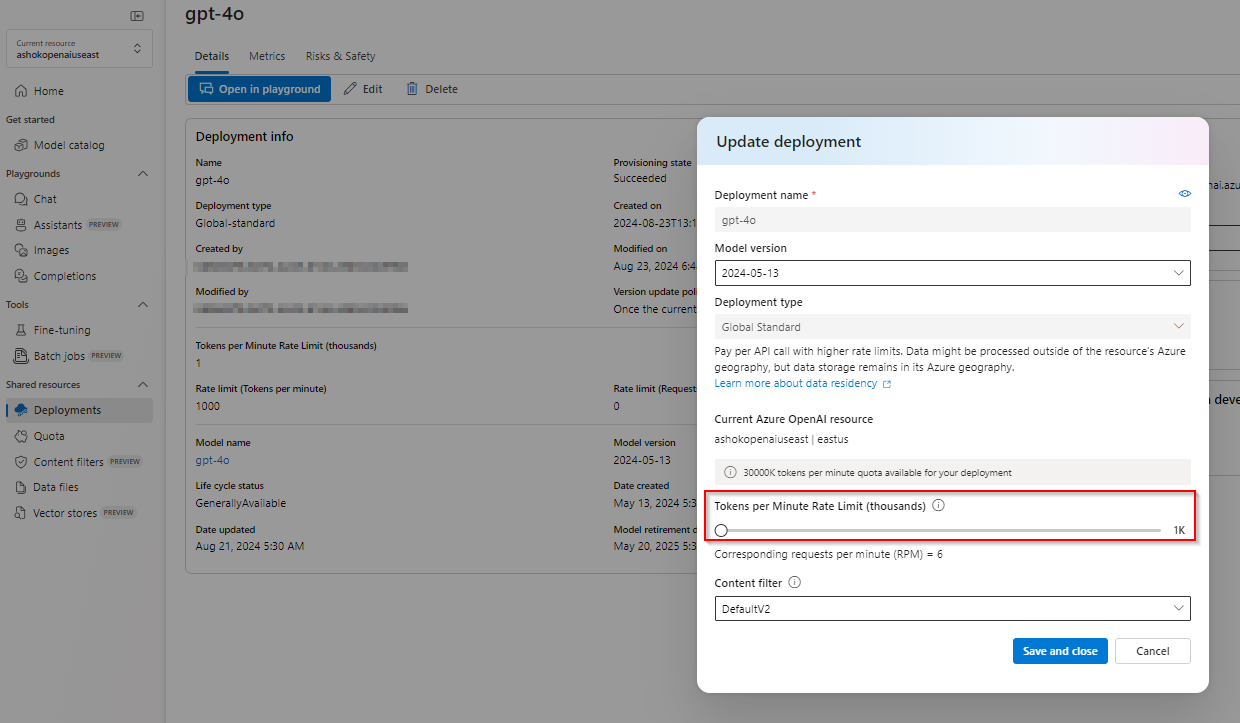This screenshot has width=1240, height=723.
Task: Open the Current resource selector
Action: [79, 49]
